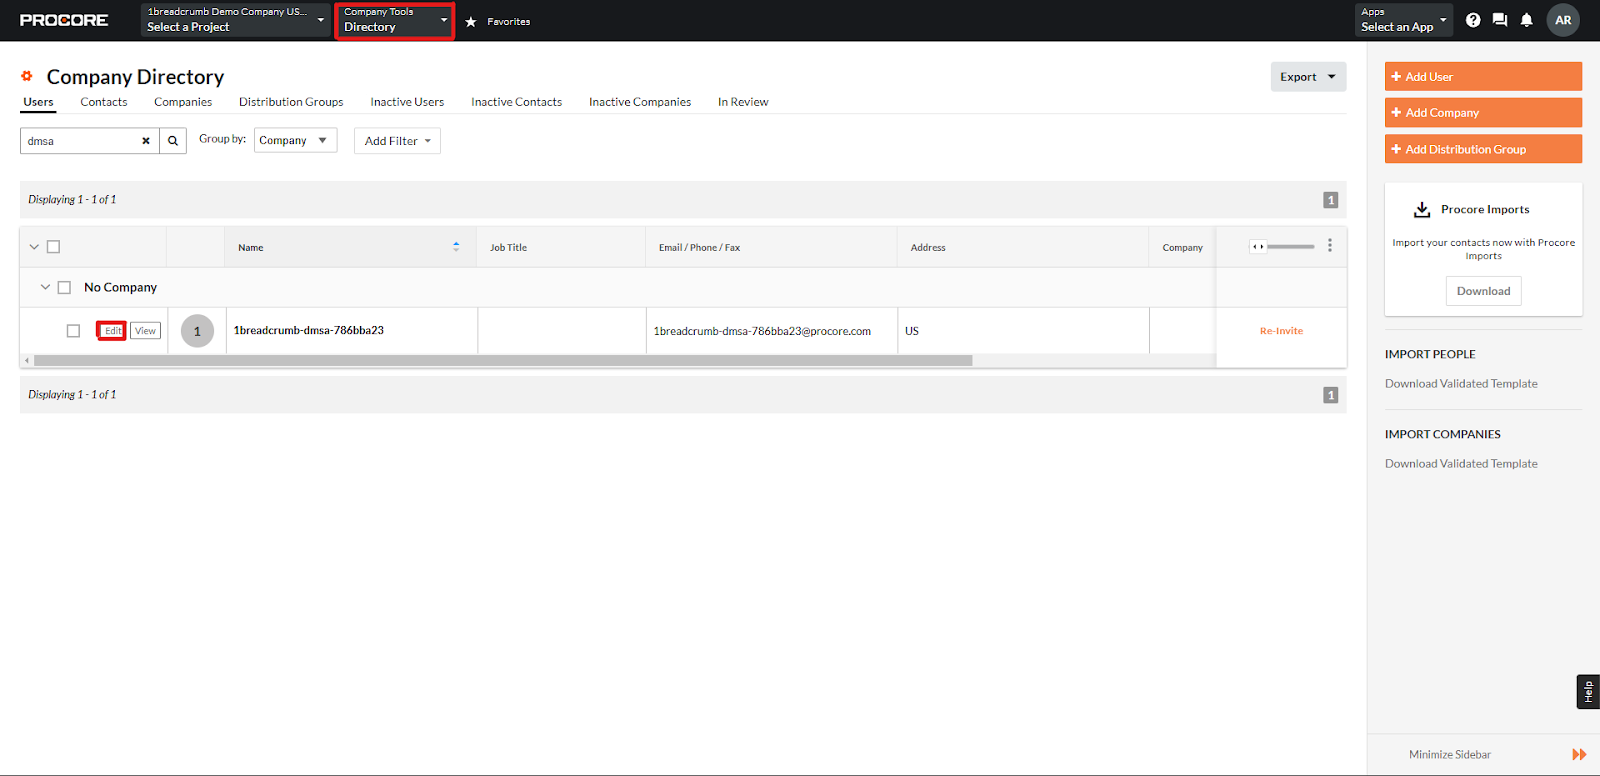Click the Add Company button

(x=1483, y=113)
